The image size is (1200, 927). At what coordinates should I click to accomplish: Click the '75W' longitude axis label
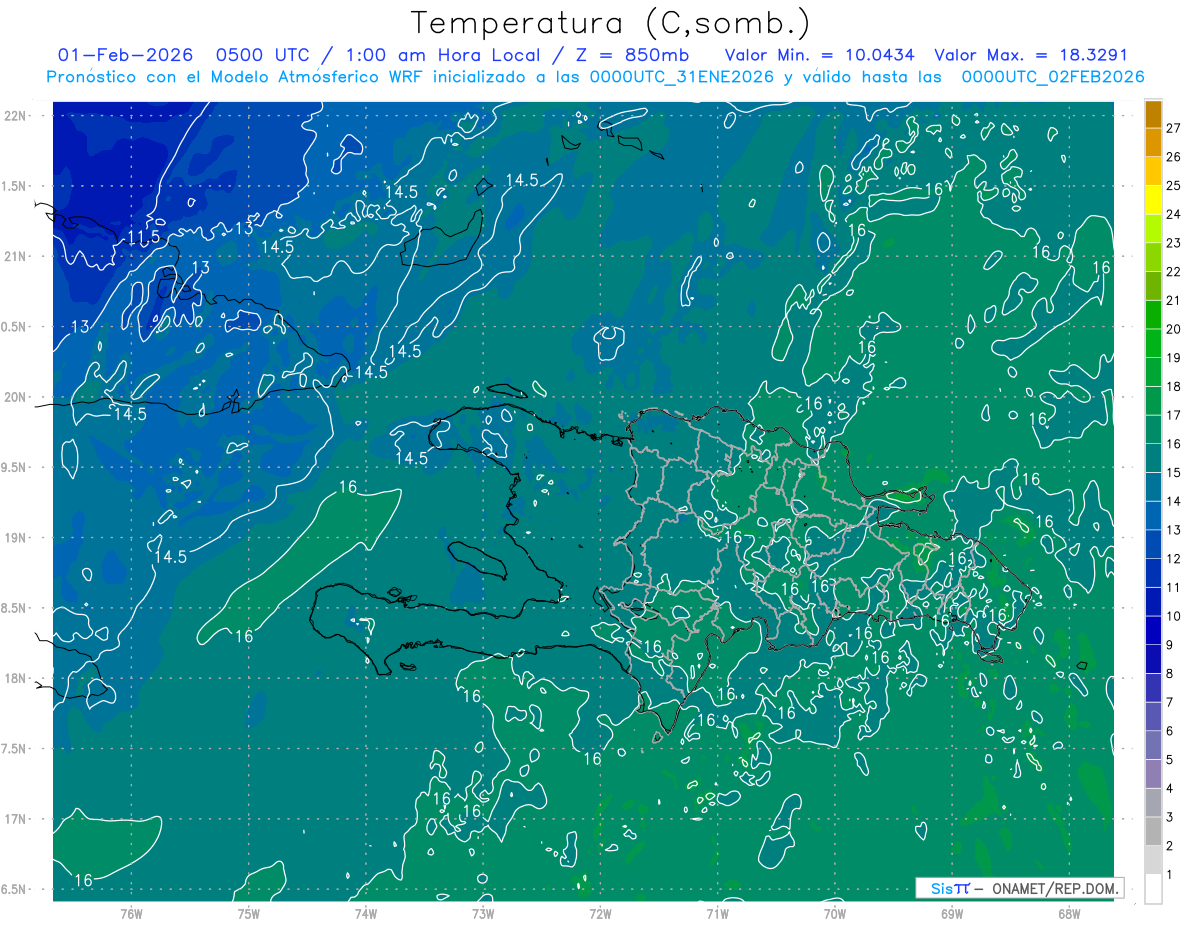pos(249,913)
